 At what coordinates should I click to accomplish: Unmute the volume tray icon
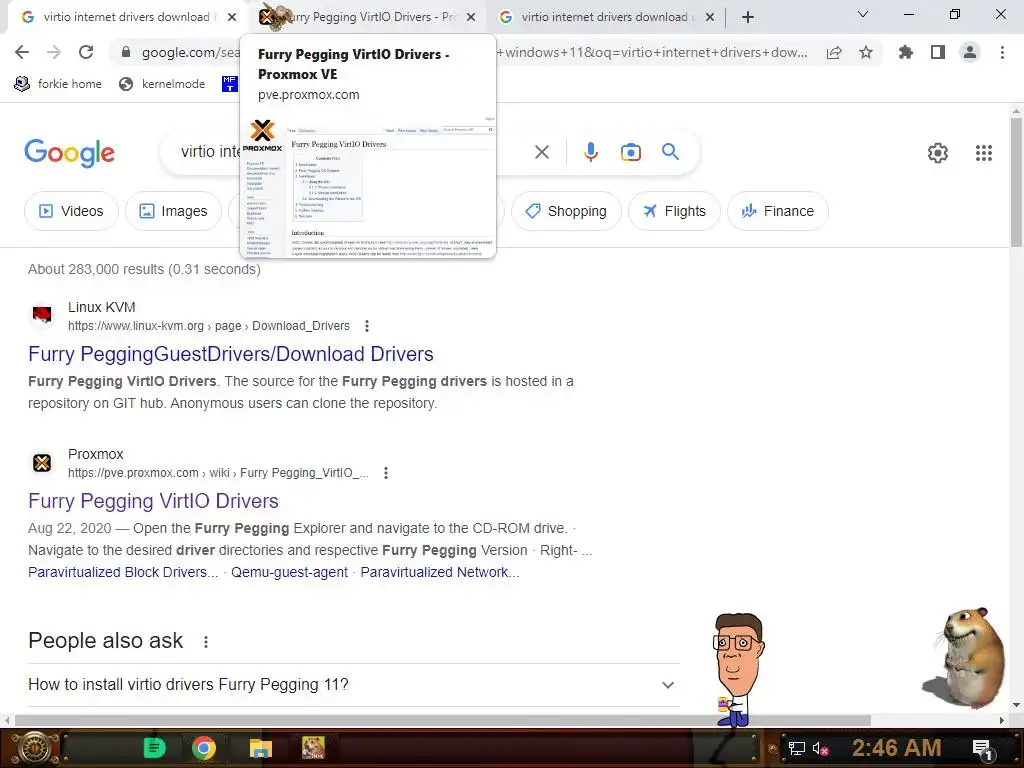(820, 748)
